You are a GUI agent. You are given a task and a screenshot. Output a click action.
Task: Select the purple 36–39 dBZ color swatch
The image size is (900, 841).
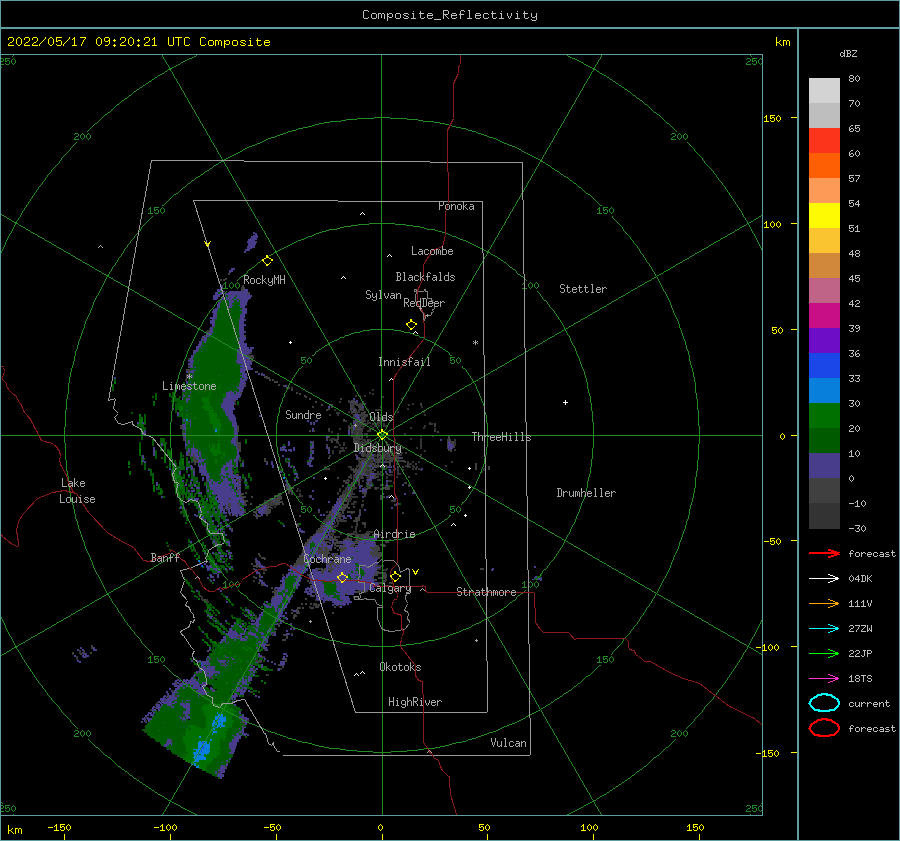[824, 340]
